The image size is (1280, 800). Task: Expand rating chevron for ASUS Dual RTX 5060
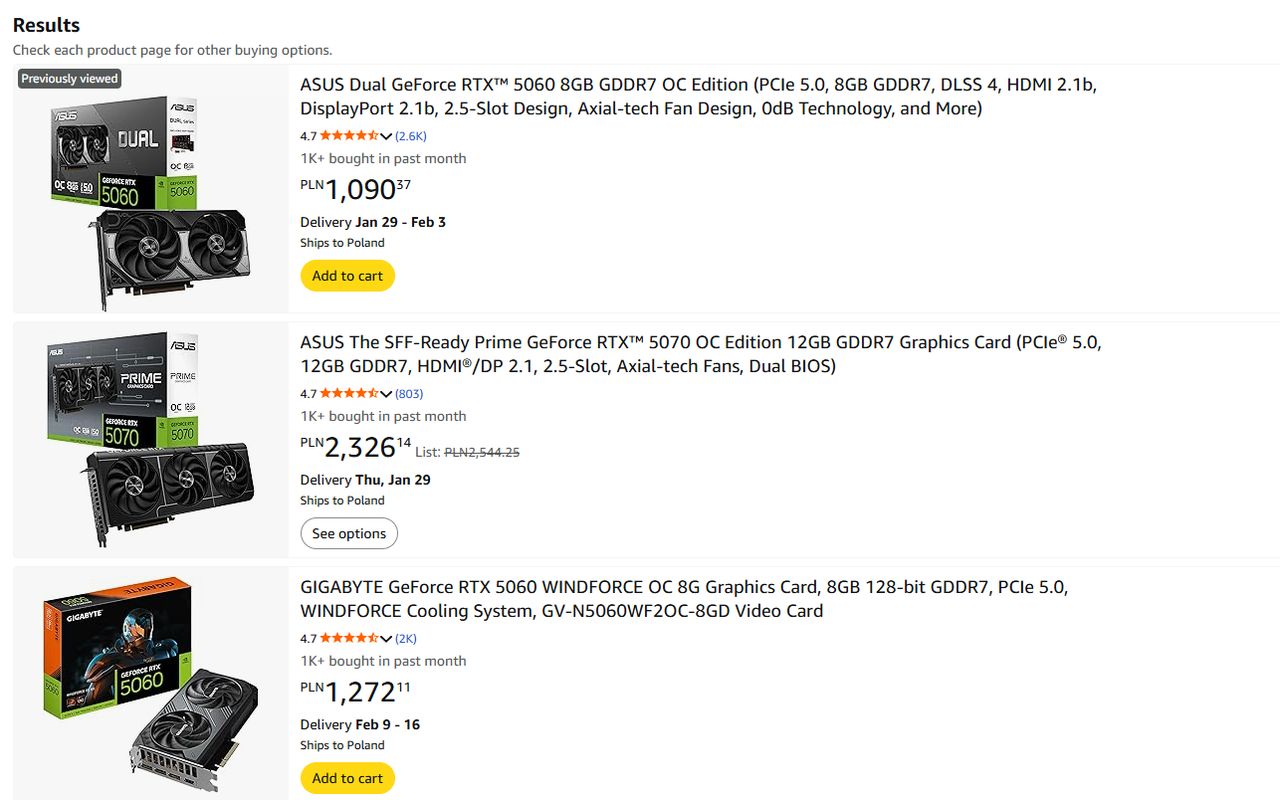pyautogui.click(x=386, y=136)
